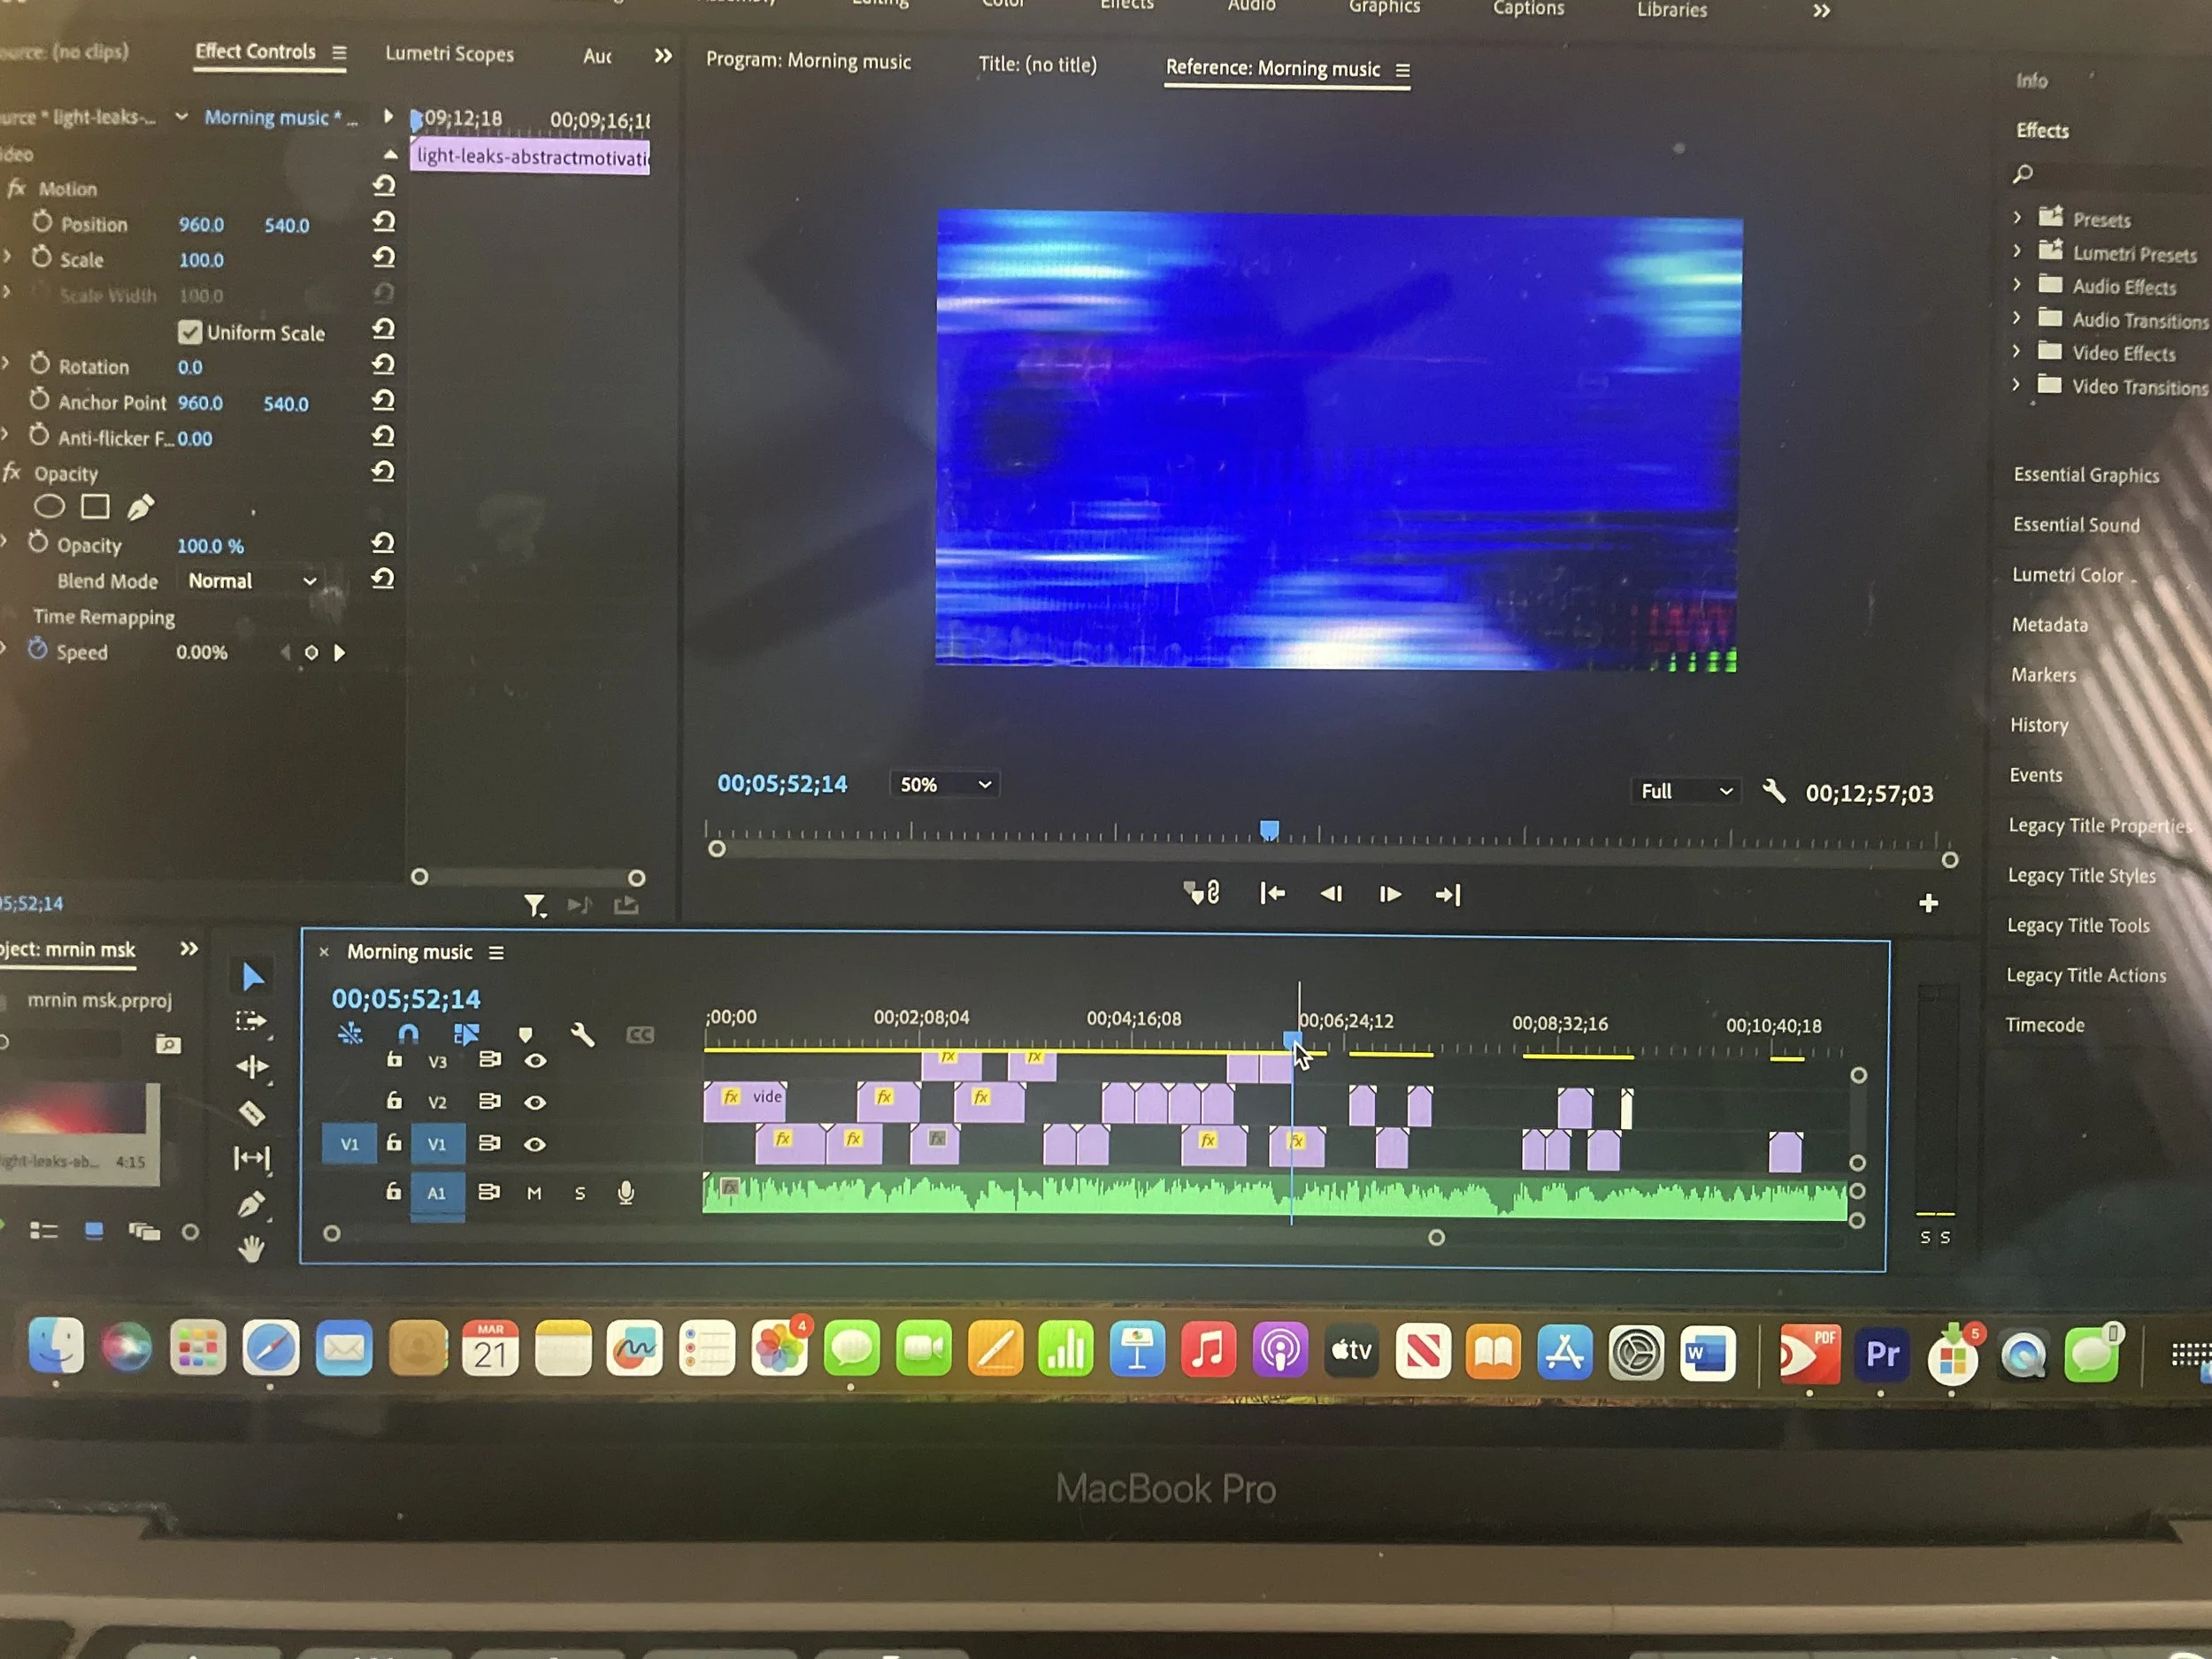2212x1659 pixels.
Task: Switch to Program: Morning music tab
Action: (808, 61)
